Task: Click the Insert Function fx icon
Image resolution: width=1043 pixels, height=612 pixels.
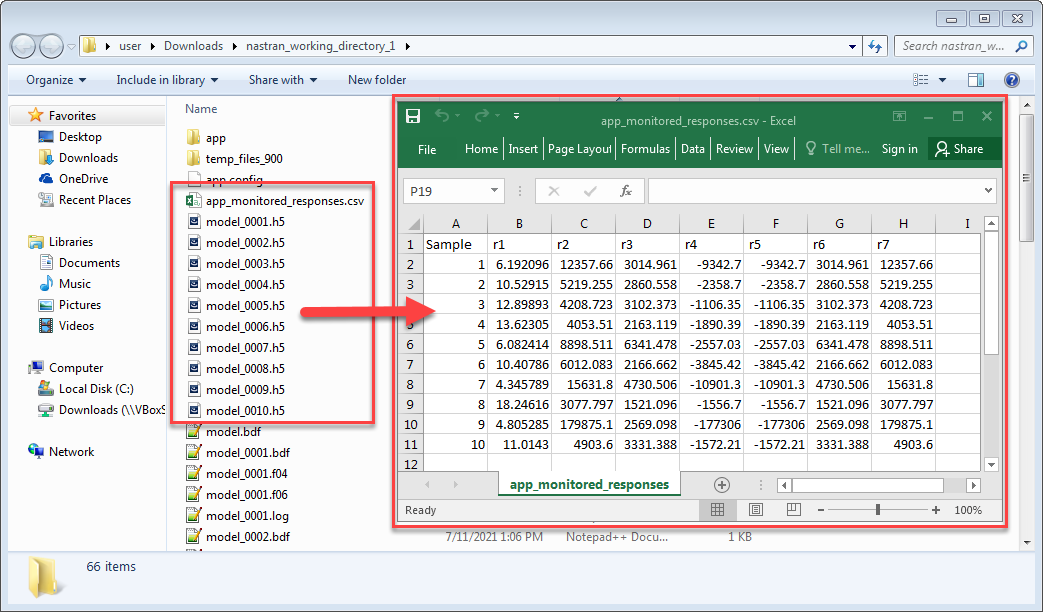Action: pos(626,192)
